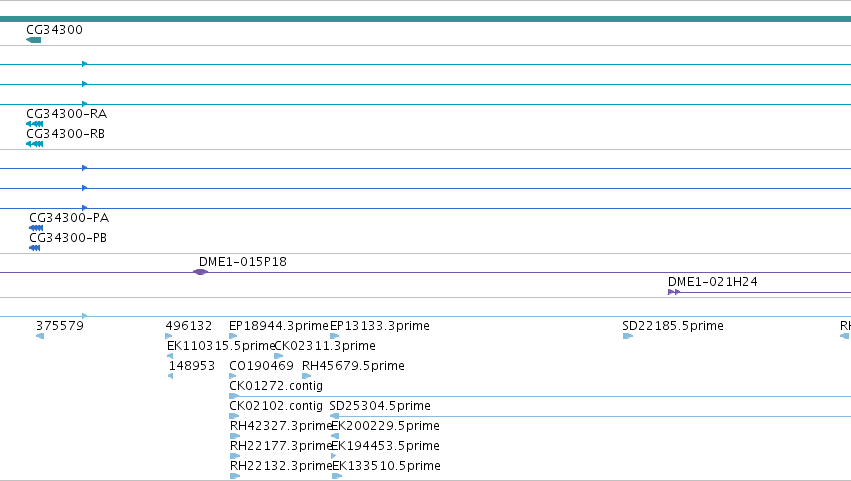Viewport: 851px width, 481px height.
Task: Click the 375579 feature label
Action: point(60,326)
